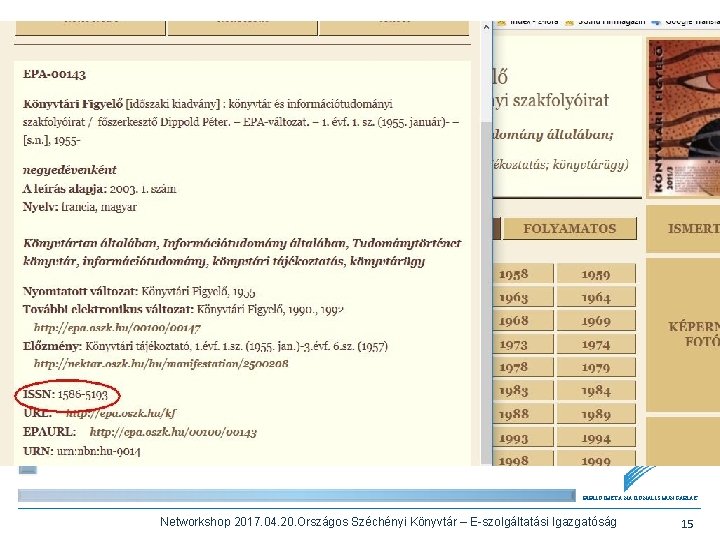This screenshot has height=540, width=720.
Task: Open the ISMERT menu button
Action: (x=683, y=229)
